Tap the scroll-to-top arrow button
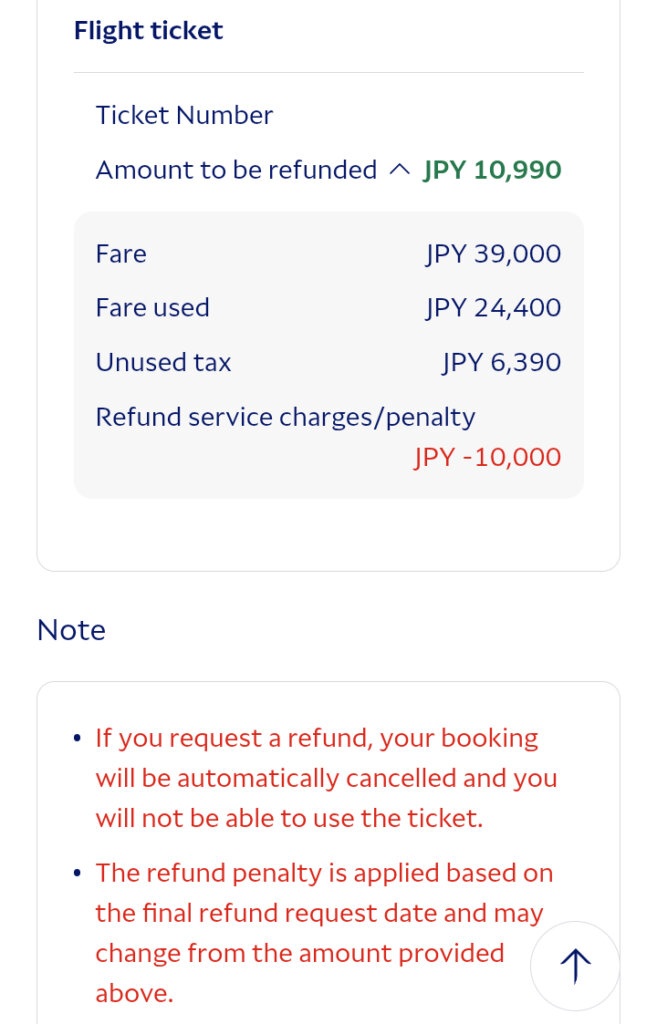The height and width of the screenshot is (1024, 657). [x=575, y=966]
